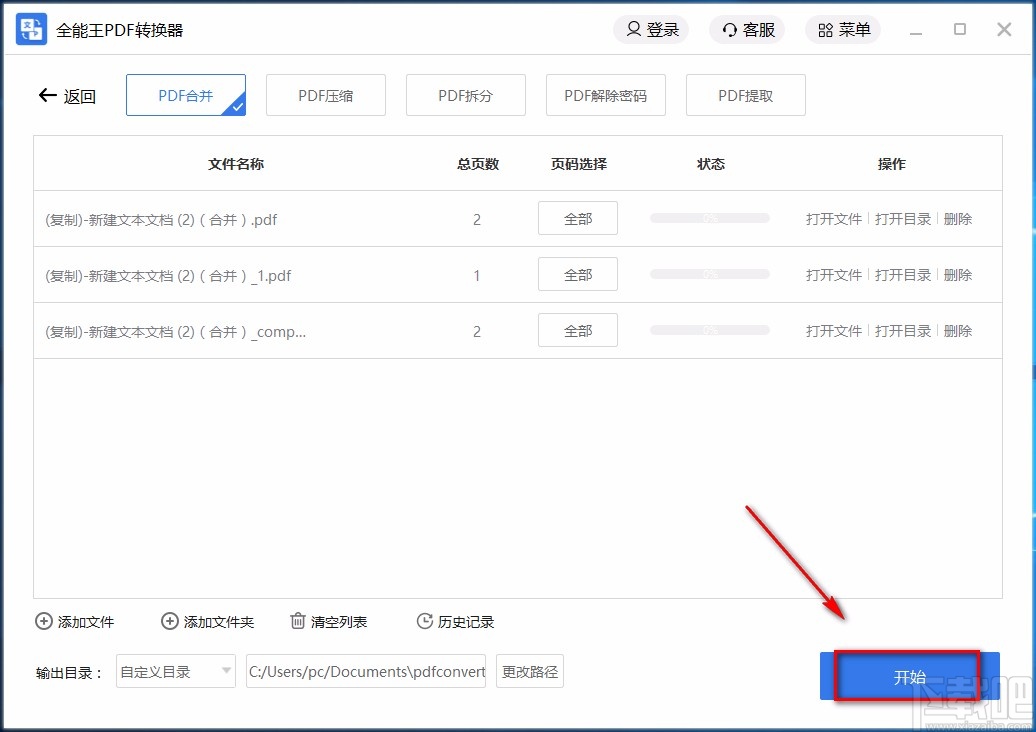Click the 登录 login person icon

click(x=633, y=29)
